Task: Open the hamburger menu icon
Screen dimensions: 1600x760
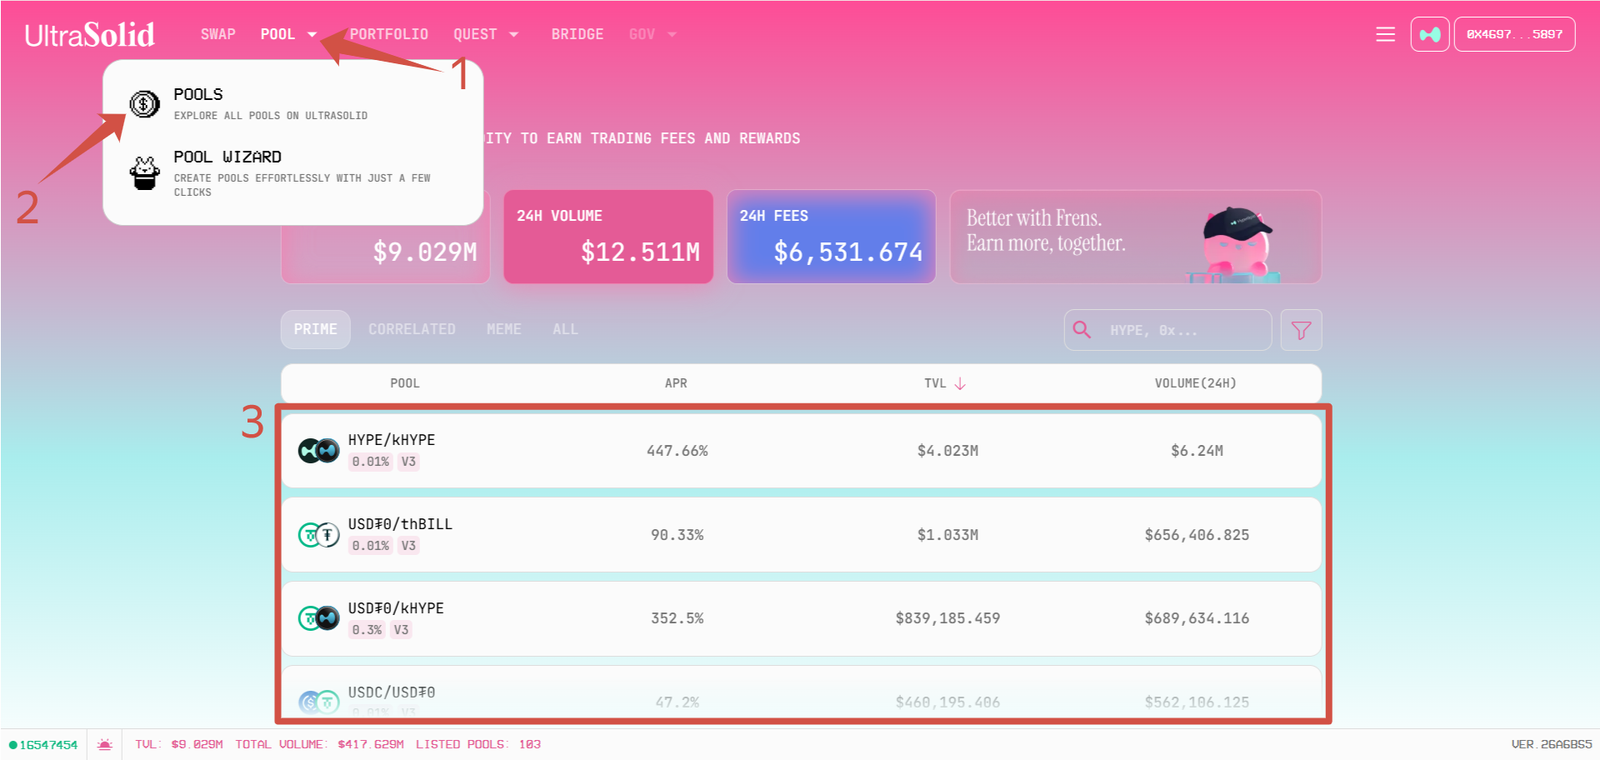Action: [1385, 35]
